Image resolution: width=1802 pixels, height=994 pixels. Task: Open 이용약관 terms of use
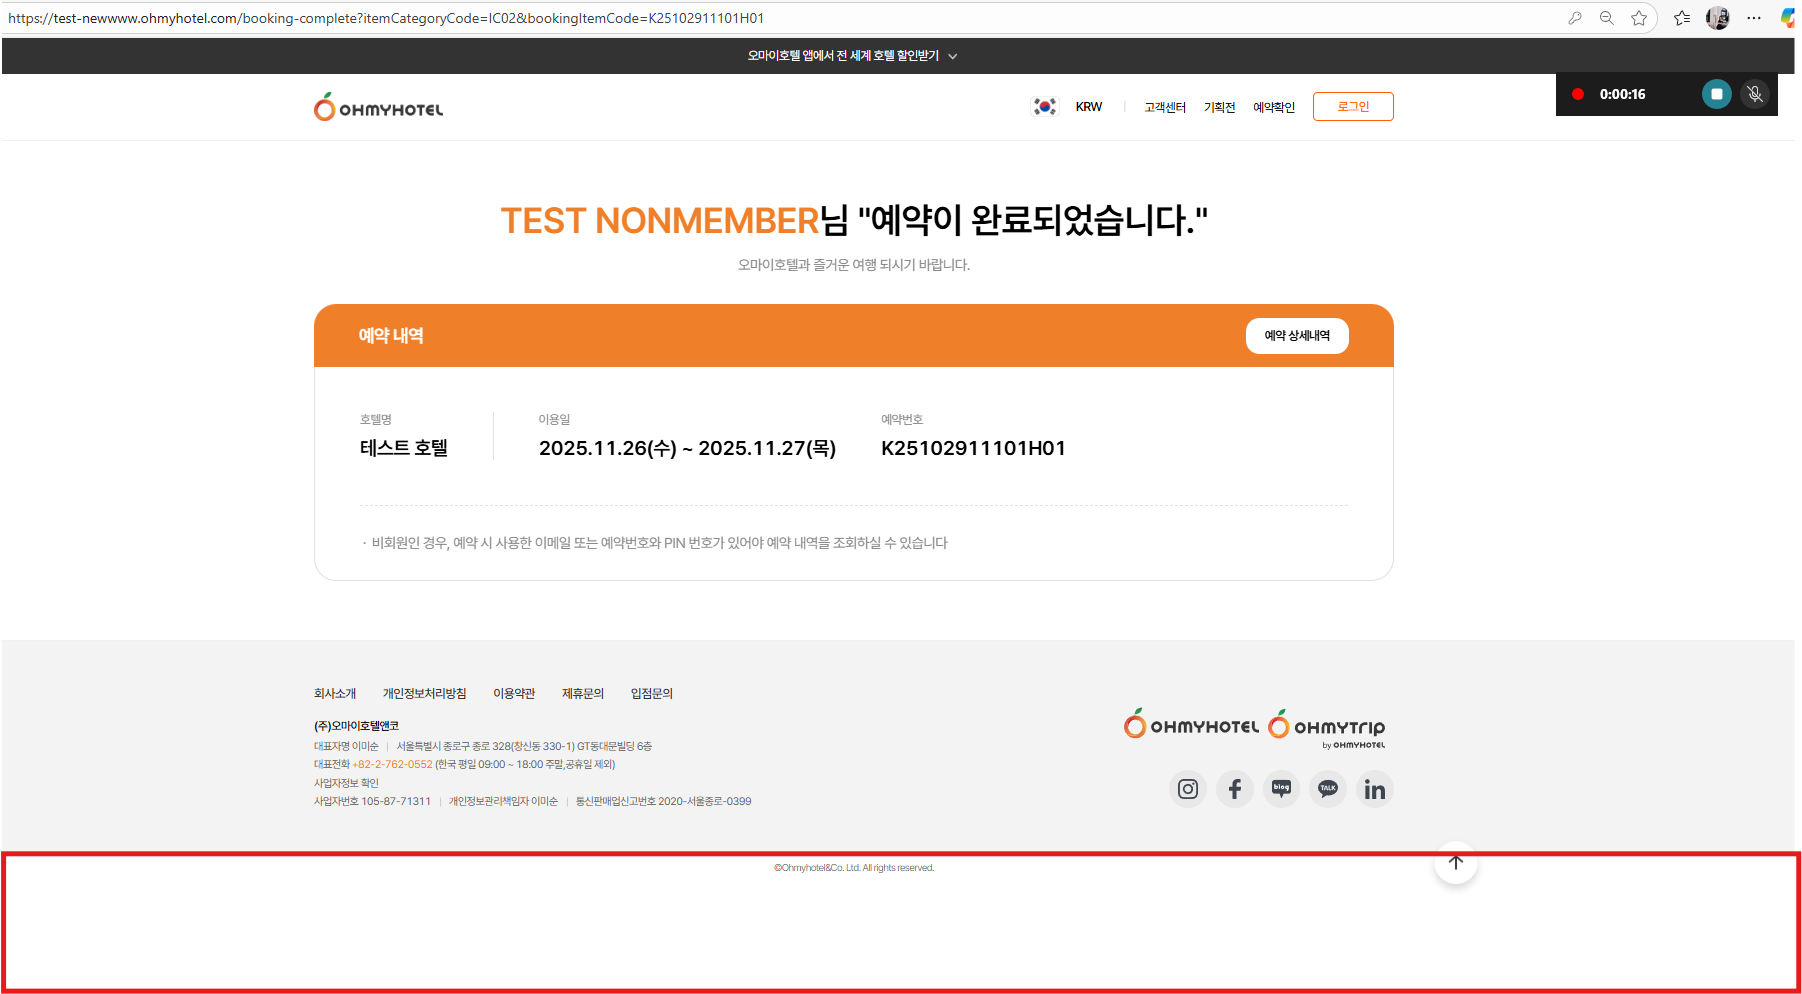tap(514, 694)
